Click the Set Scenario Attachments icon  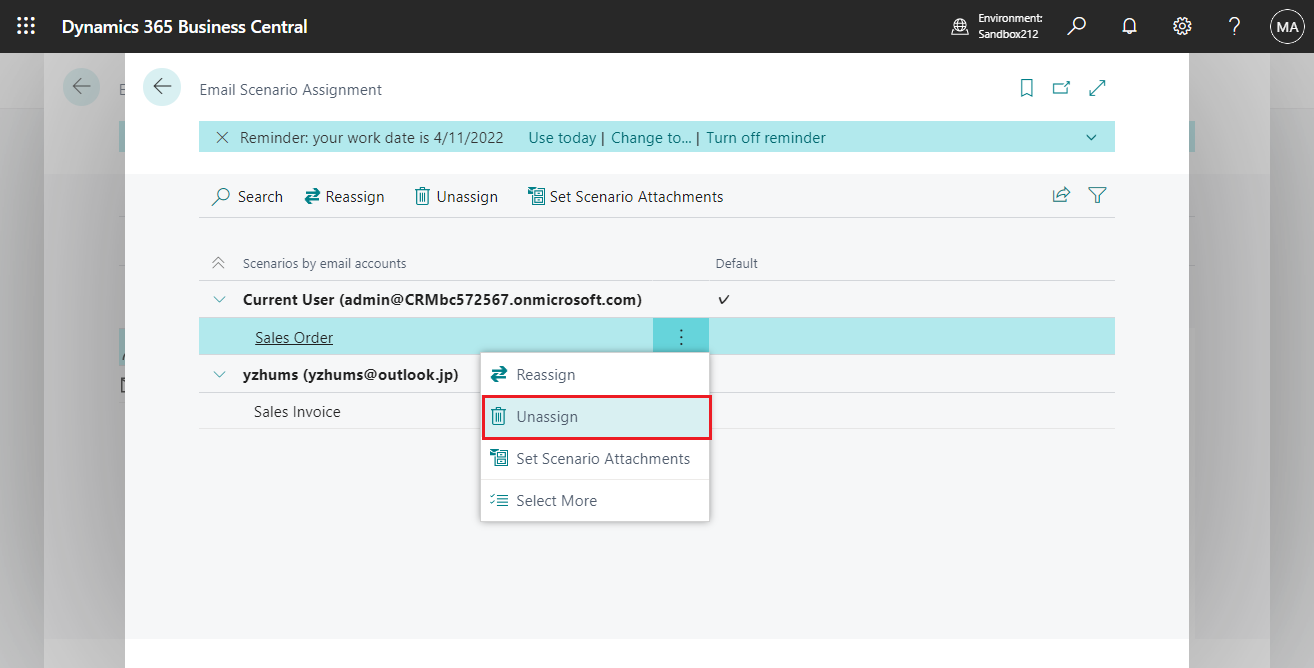[x=536, y=196]
